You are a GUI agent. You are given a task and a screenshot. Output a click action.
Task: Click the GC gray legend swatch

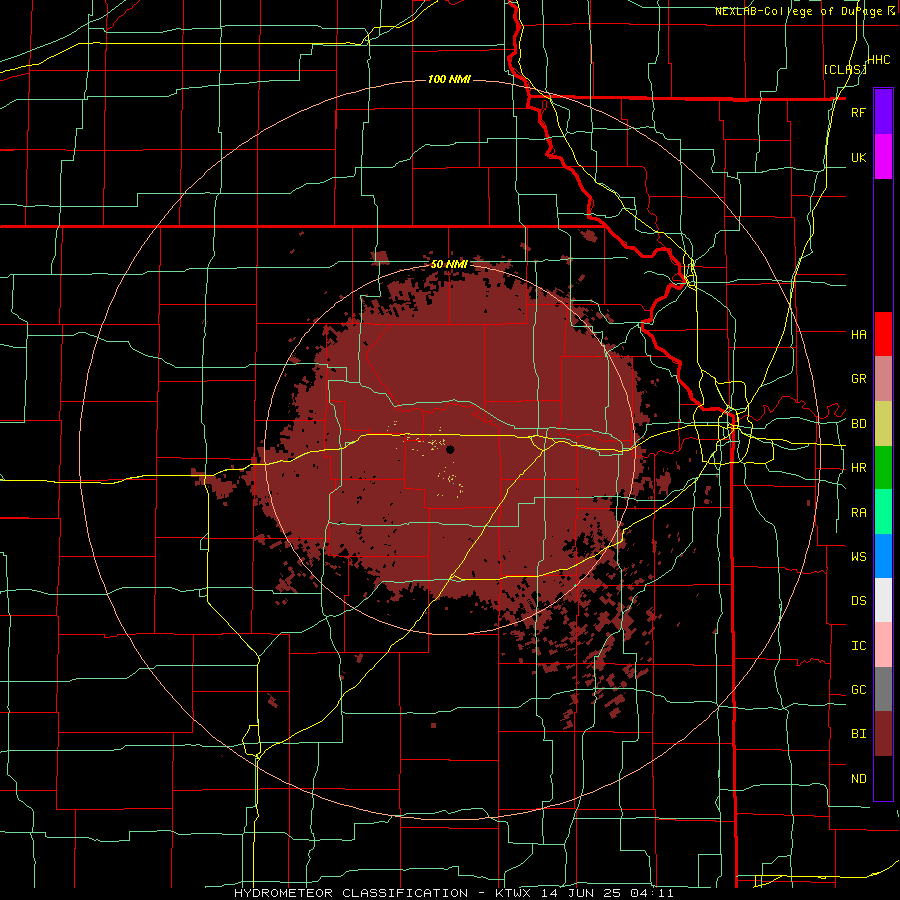click(x=883, y=689)
